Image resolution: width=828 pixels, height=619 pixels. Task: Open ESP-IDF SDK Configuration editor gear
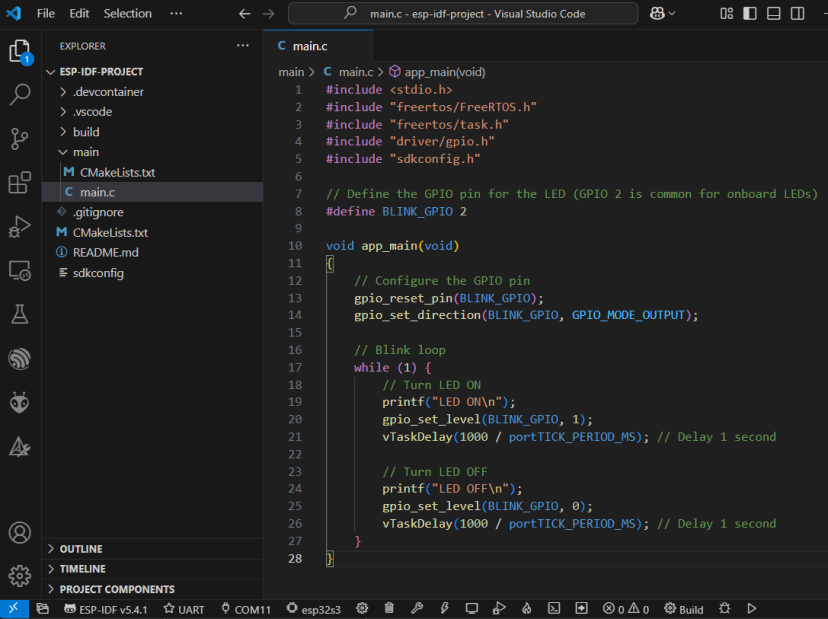[x=362, y=608]
